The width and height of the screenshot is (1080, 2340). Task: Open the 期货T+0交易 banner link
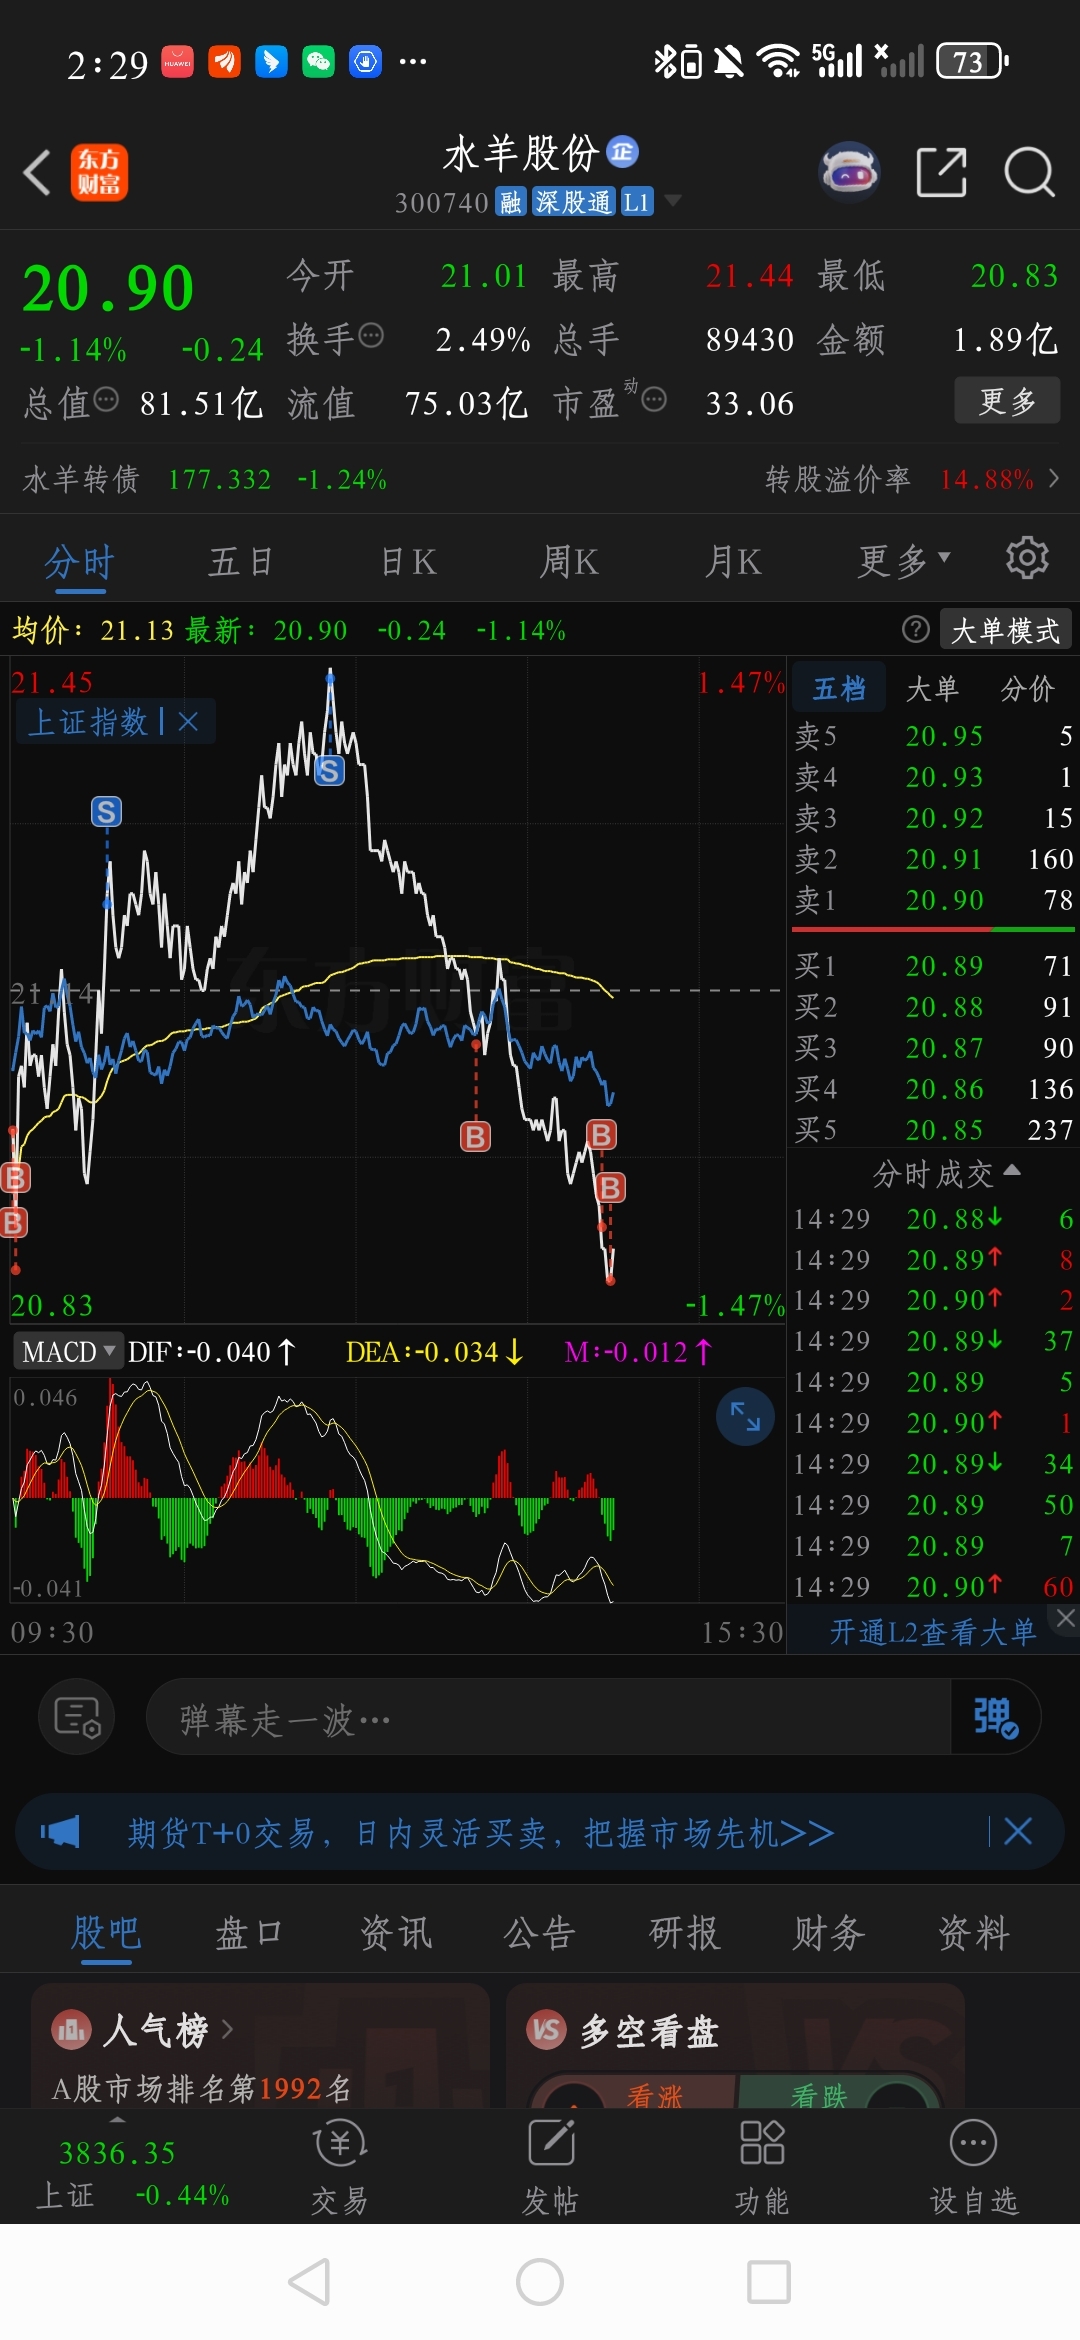[x=480, y=1832]
